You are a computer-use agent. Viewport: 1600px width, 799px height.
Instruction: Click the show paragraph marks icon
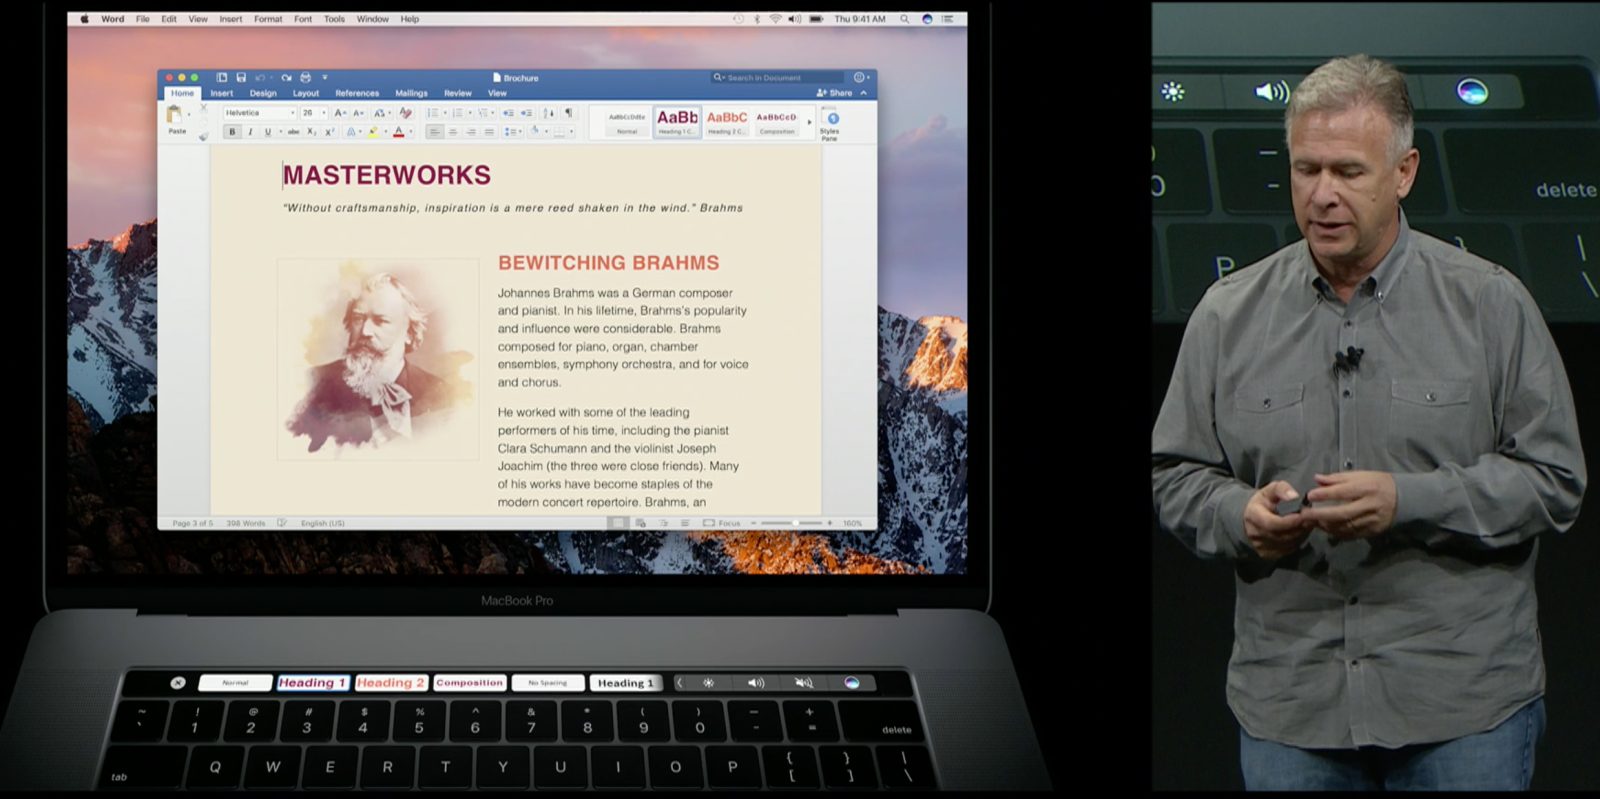click(x=568, y=113)
